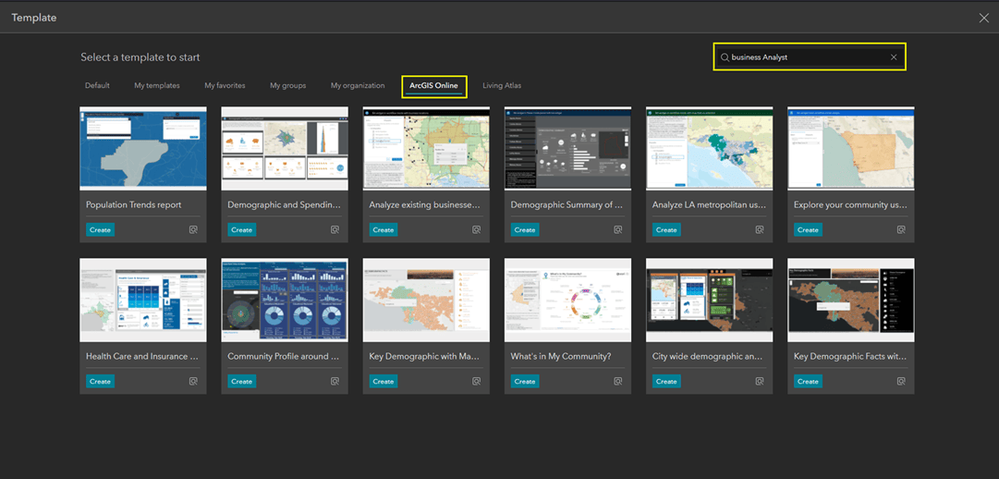999x479 pixels.
Task: Switch to the My groups tab
Action: click(x=288, y=85)
